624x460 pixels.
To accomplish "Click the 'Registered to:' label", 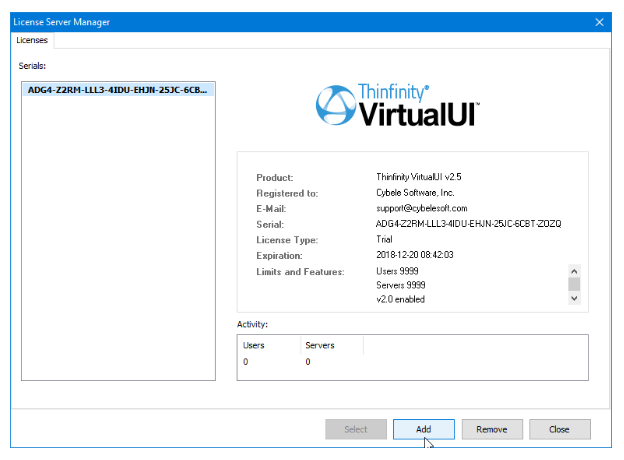I will 287,193.
